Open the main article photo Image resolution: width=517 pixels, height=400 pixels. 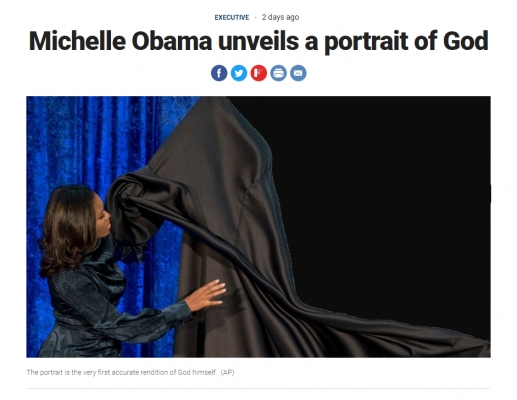[258, 227]
